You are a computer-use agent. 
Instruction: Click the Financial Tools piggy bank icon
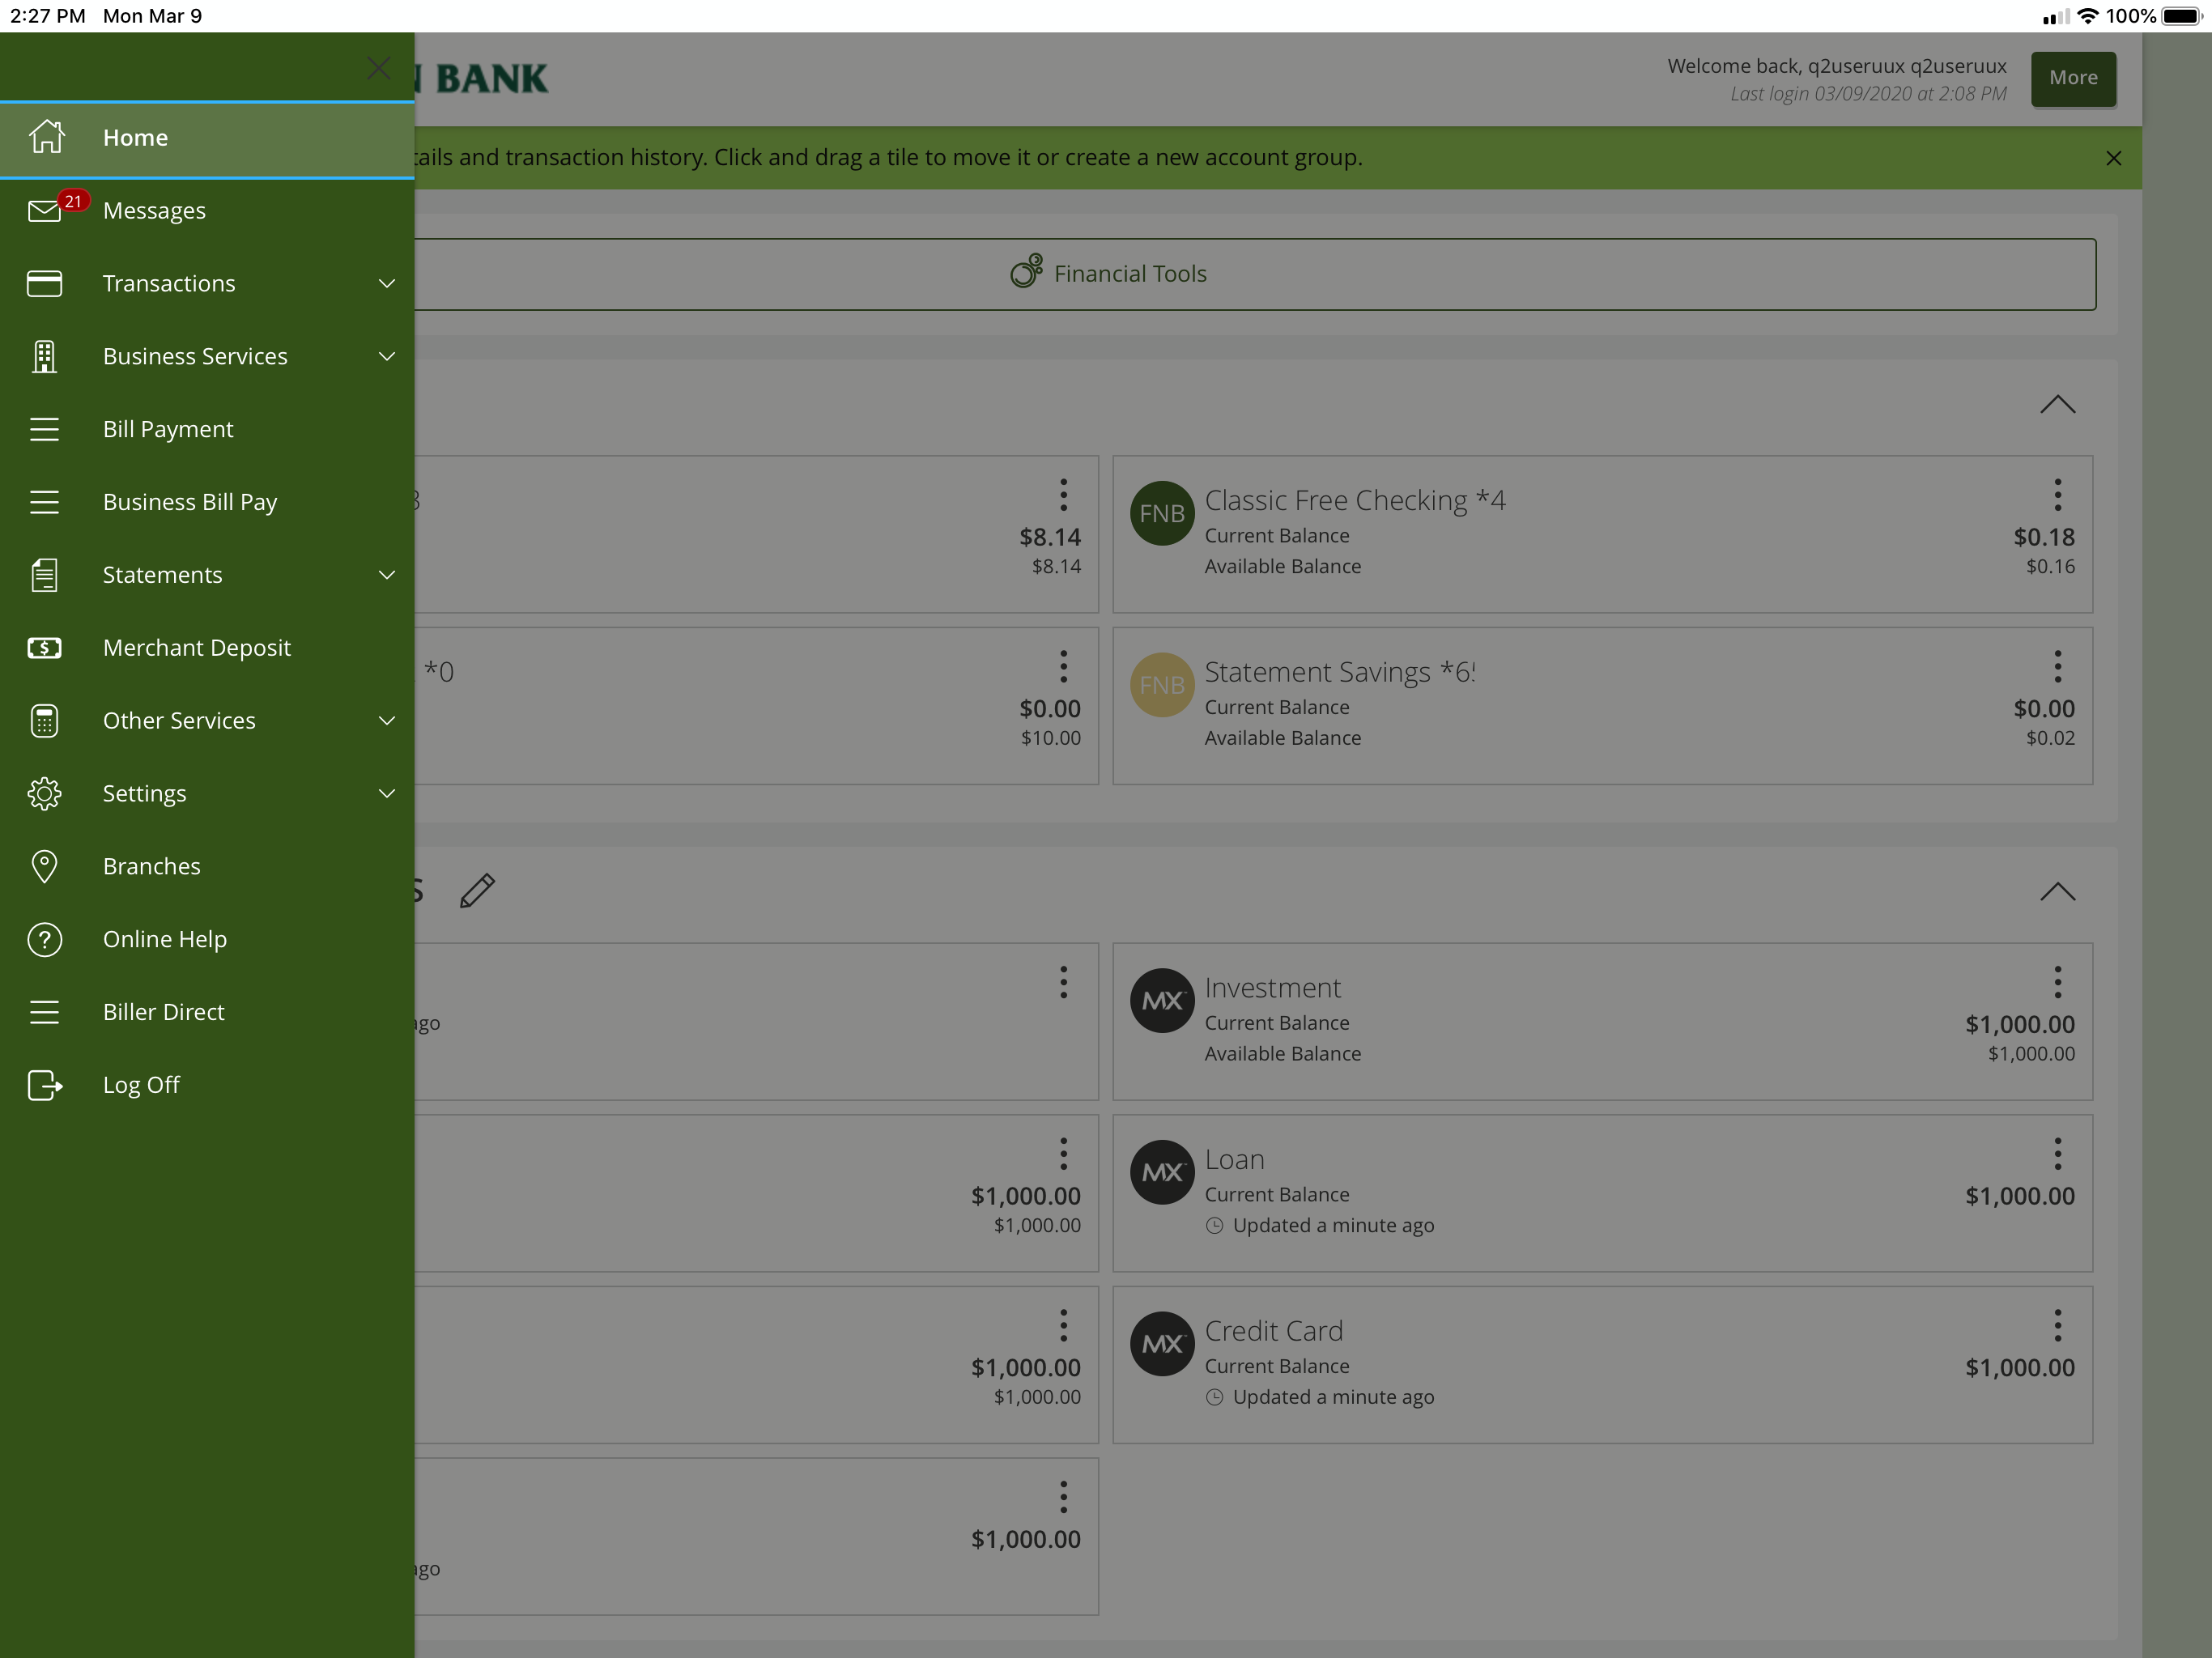point(1026,271)
